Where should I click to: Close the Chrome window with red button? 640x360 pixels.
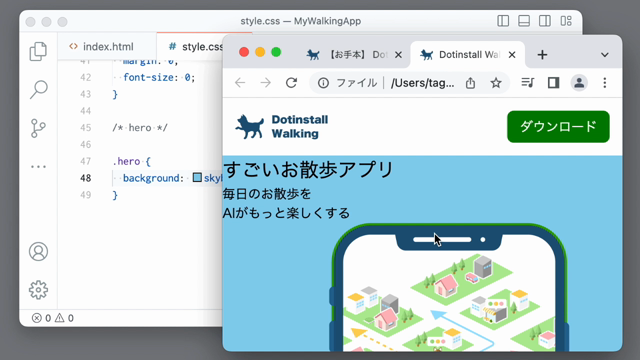[244, 52]
